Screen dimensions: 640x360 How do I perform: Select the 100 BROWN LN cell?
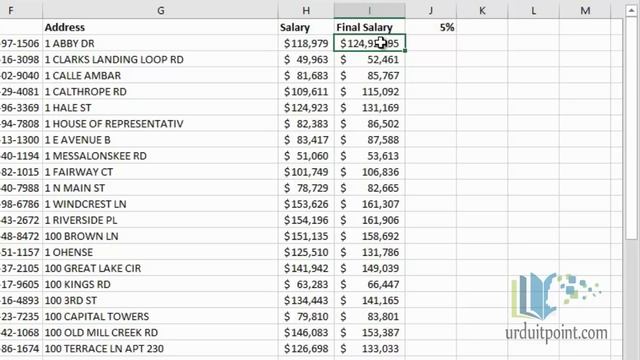click(160, 236)
